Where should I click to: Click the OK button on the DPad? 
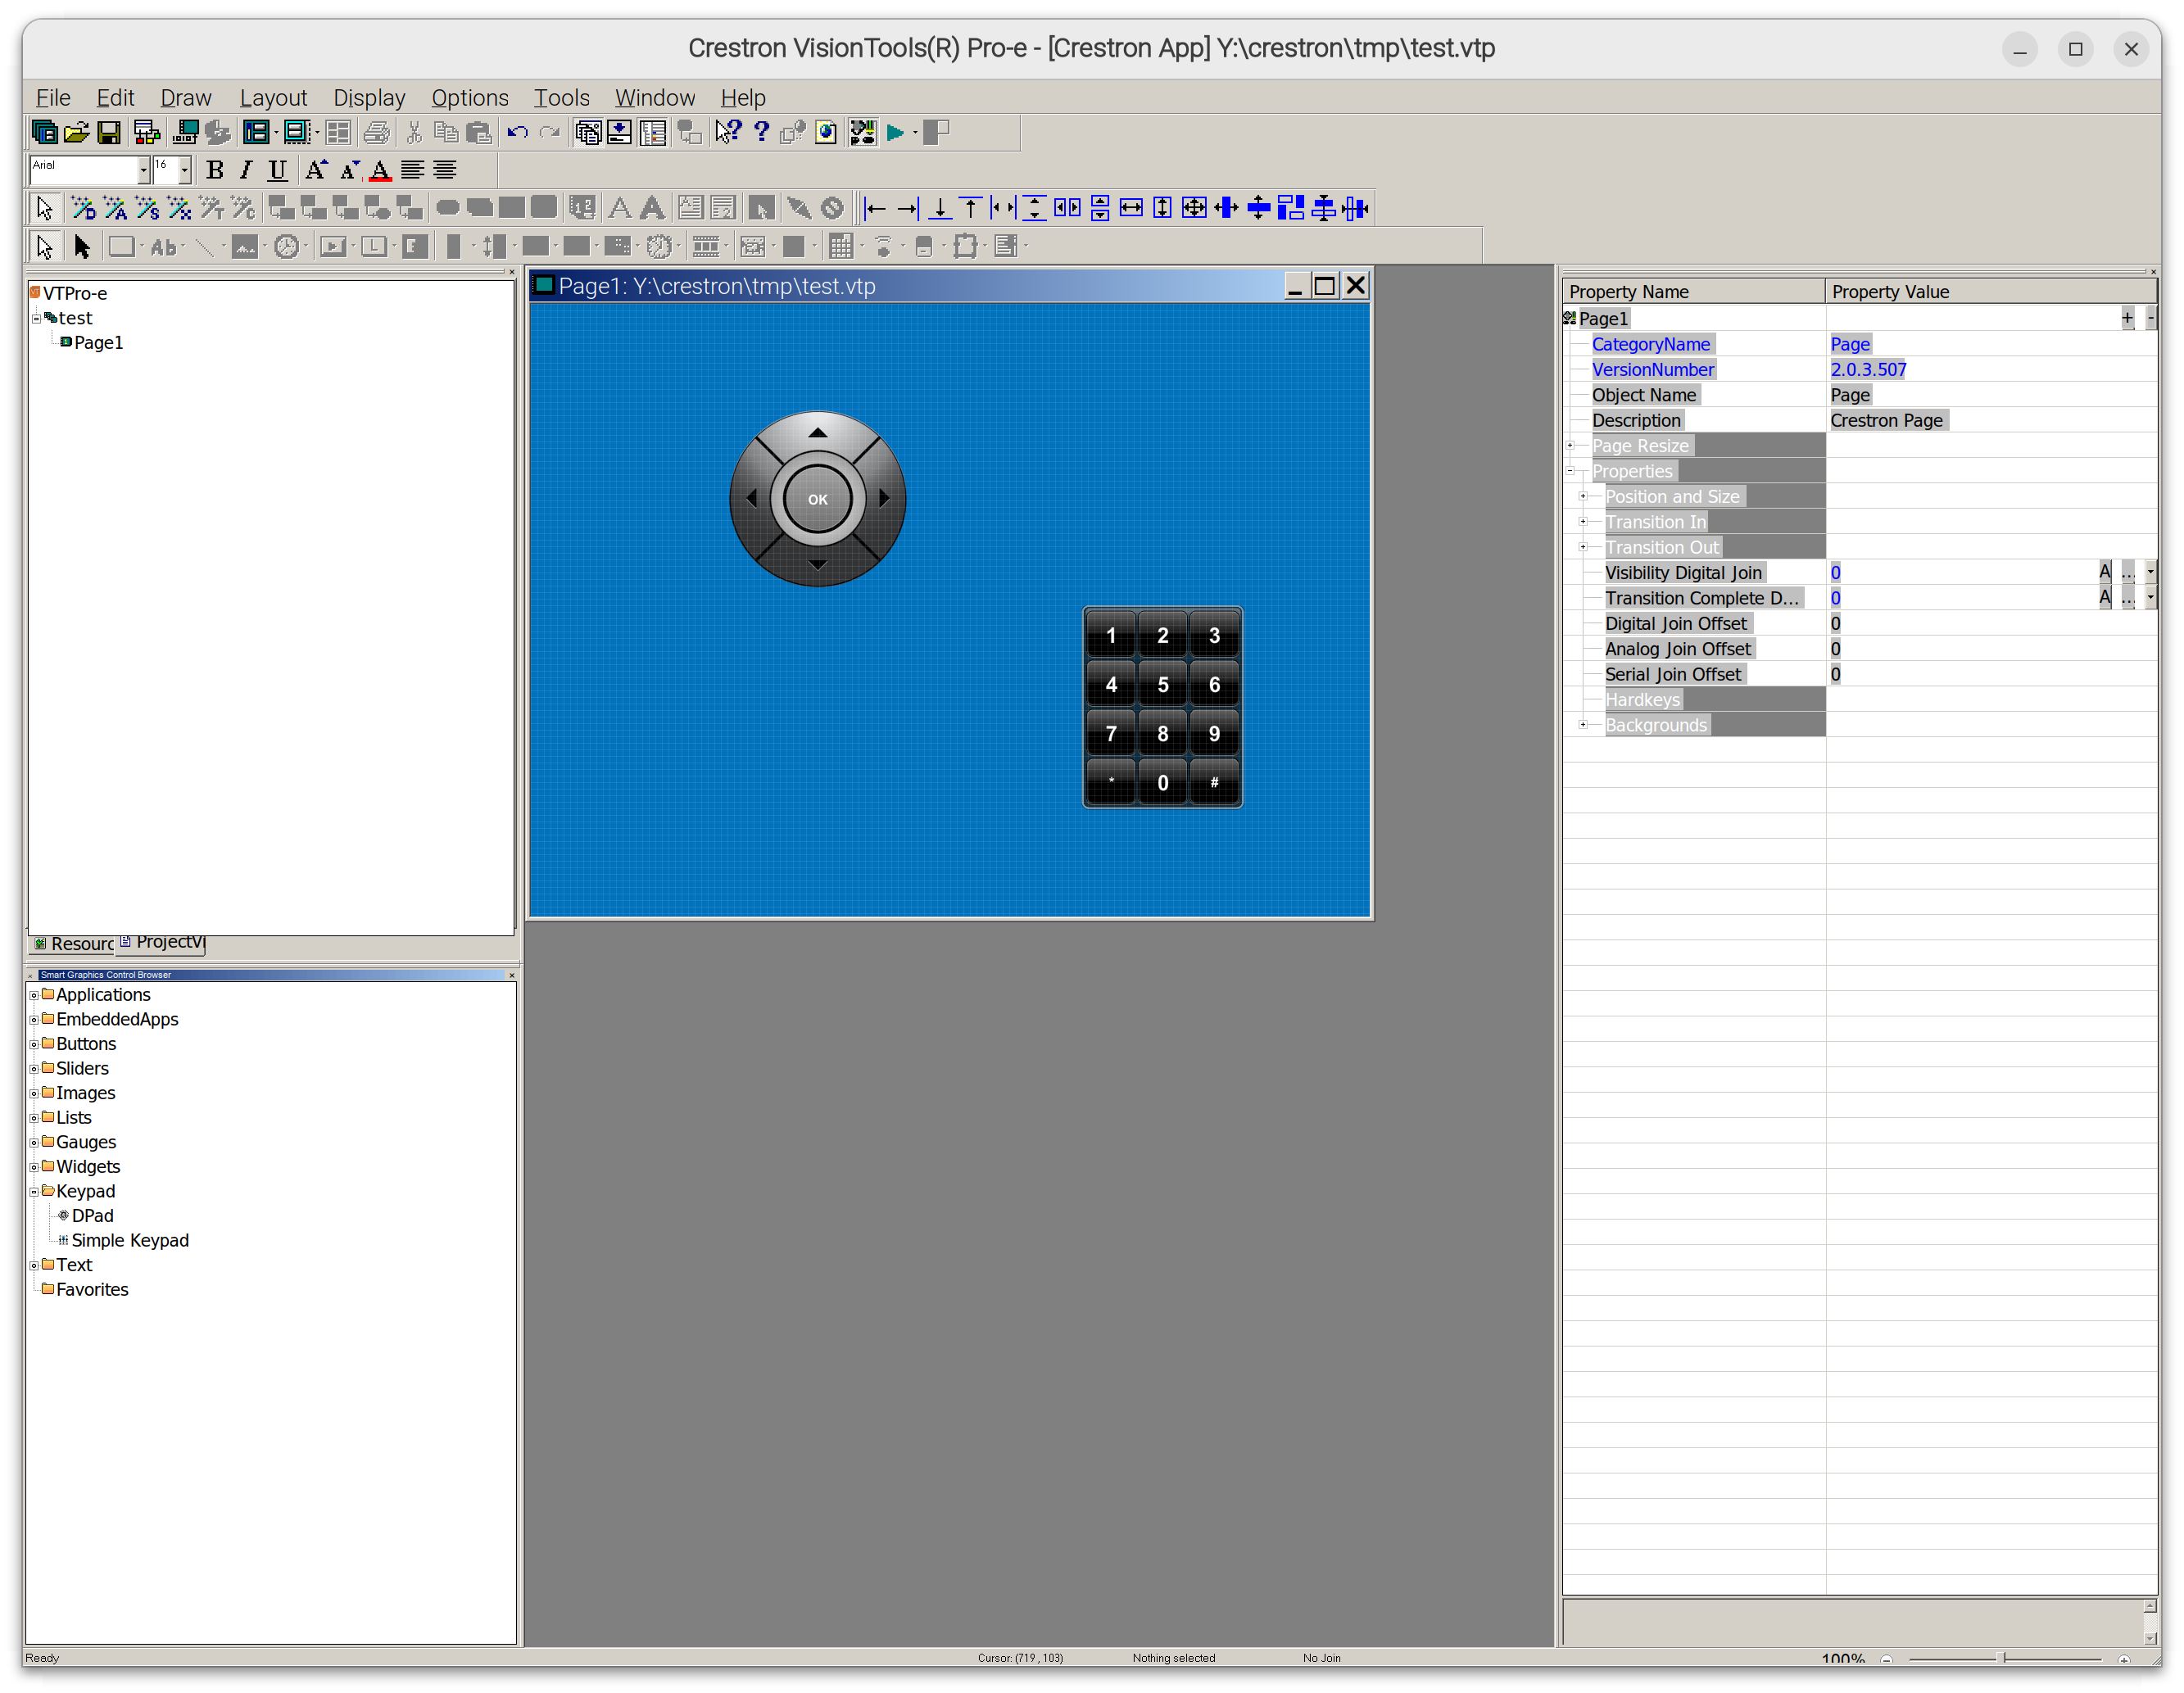click(817, 499)
